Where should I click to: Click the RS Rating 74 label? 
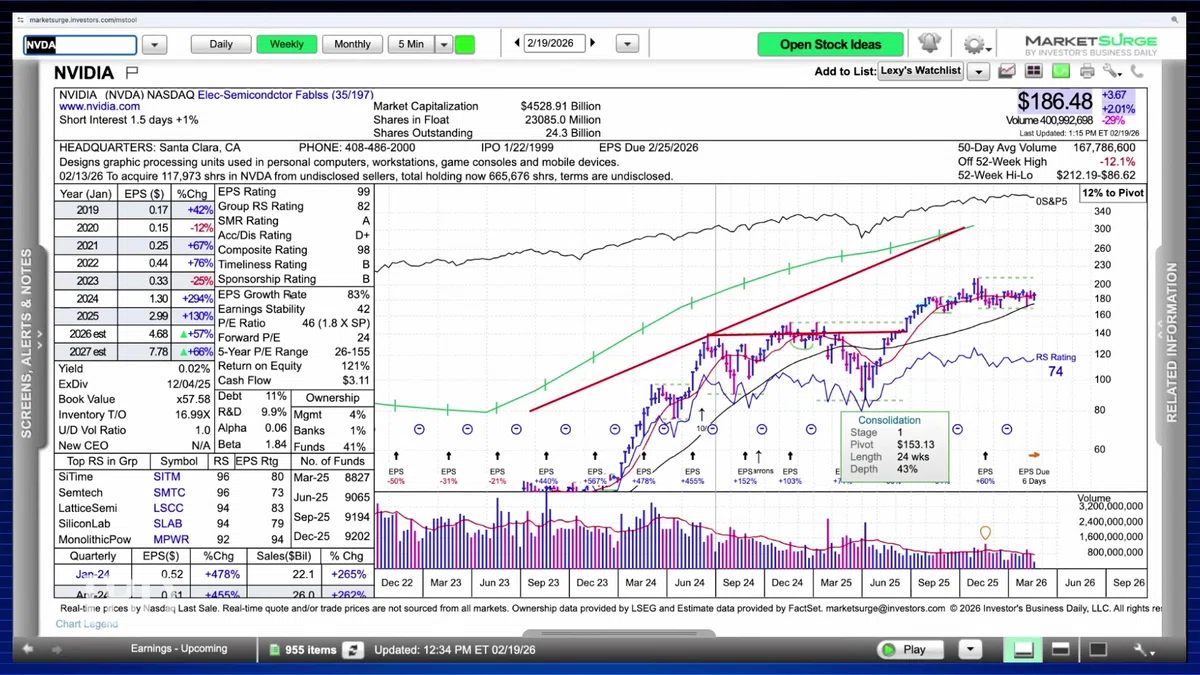(x=1056, y=364)
